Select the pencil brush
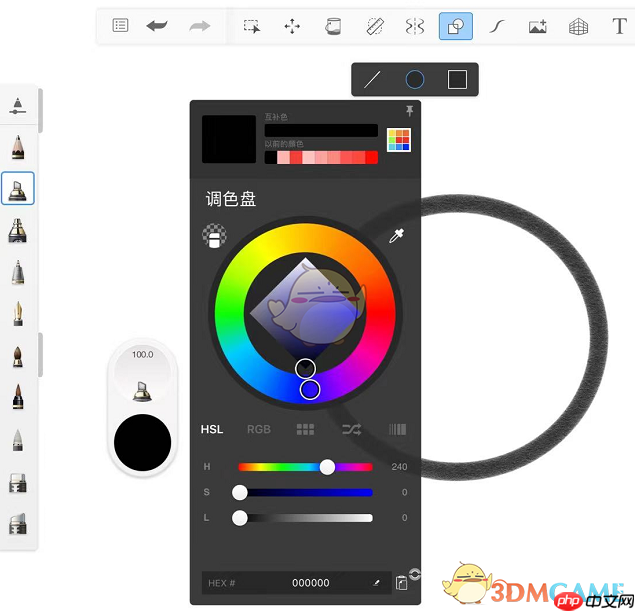 18,147
